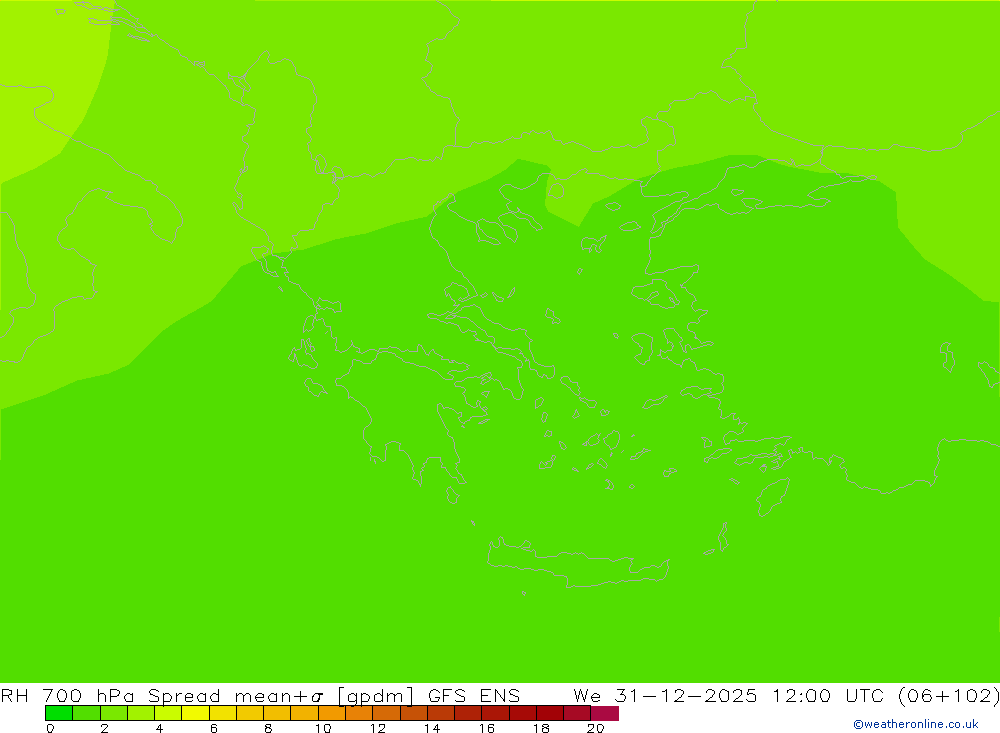Click the island of Rhodes on the map

(773, 497)
